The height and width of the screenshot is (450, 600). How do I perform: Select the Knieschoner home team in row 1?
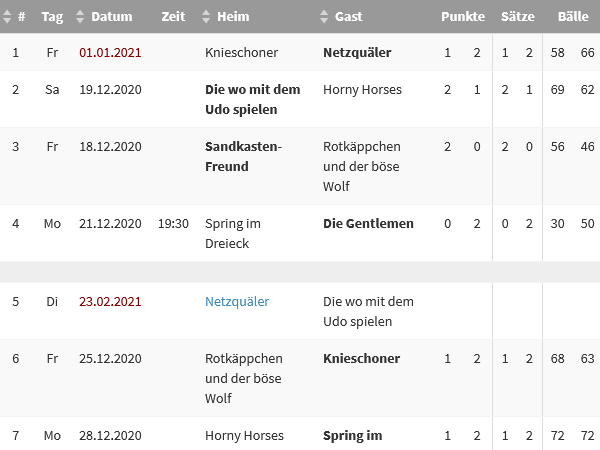(x=241, y=52)
